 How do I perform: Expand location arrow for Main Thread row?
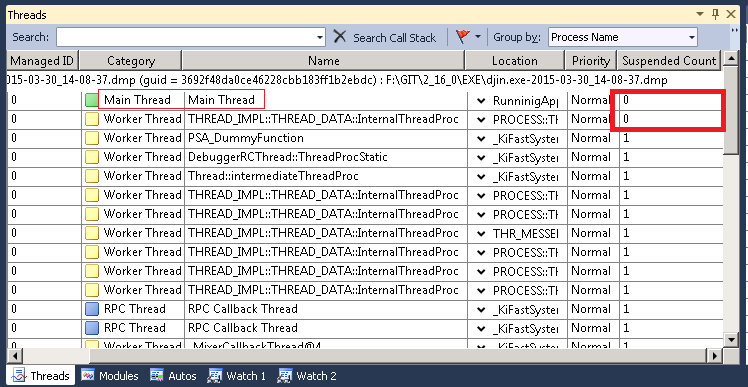481,101
